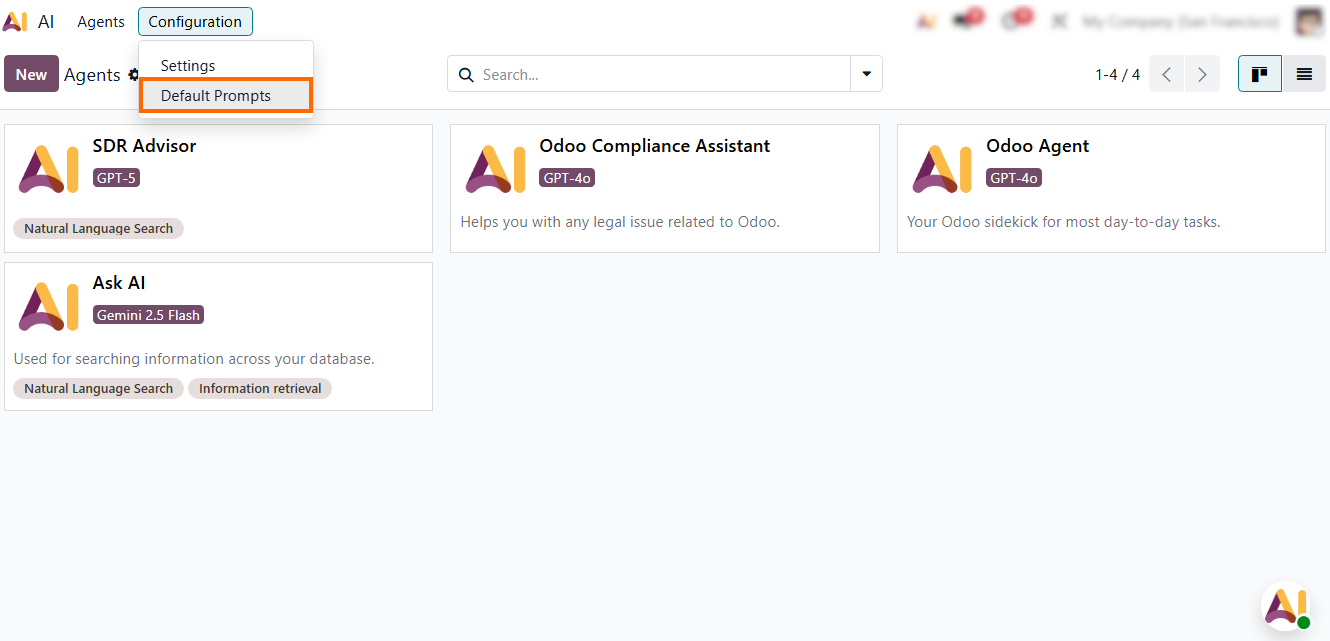
Task: Select Default Prompts from Configuration menu
Action: click(x=216, y=96)
